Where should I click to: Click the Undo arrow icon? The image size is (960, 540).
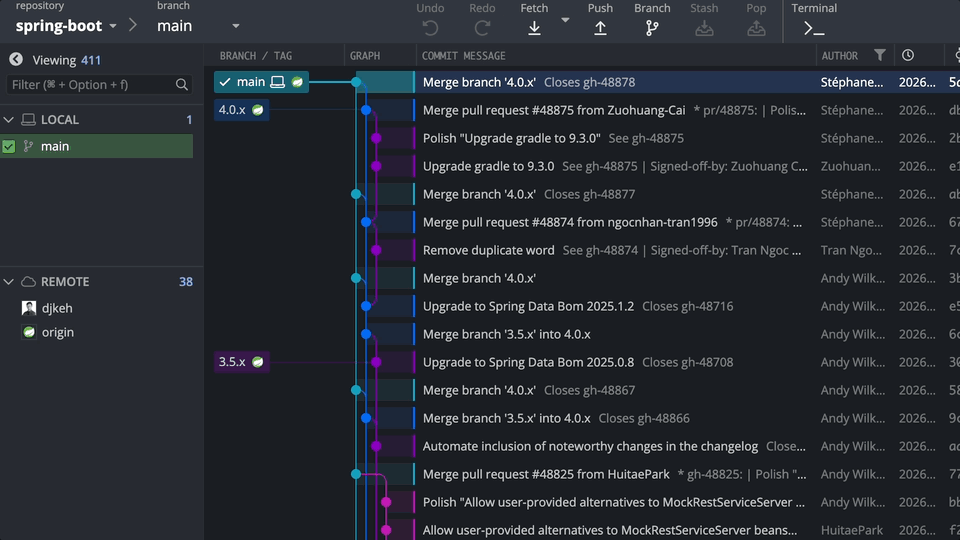point(430,28)
